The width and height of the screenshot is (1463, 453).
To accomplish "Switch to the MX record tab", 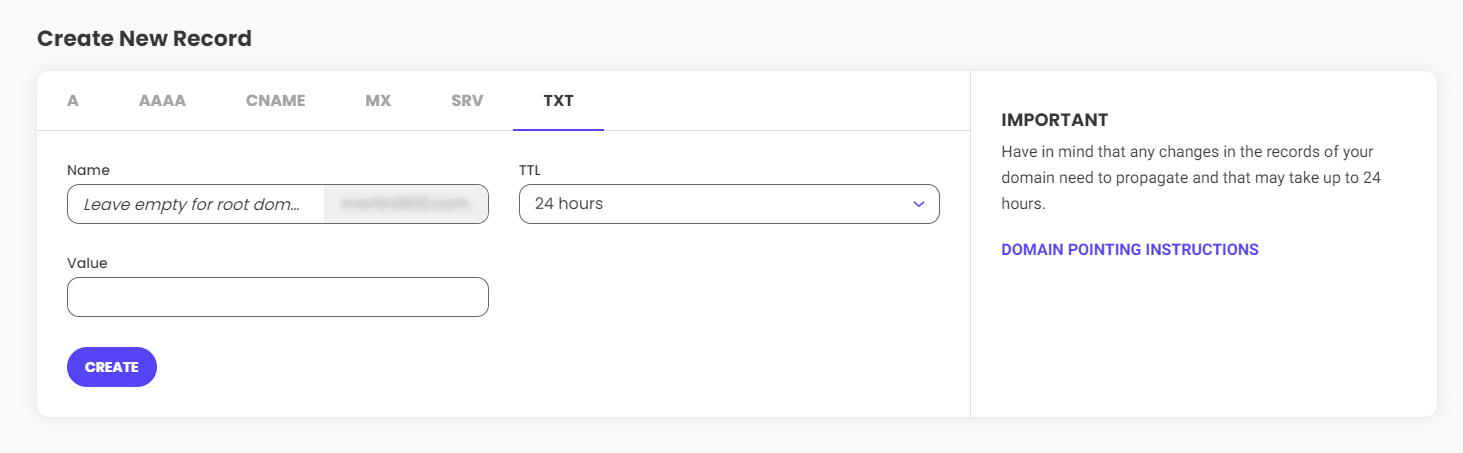I will pos(378,101).
